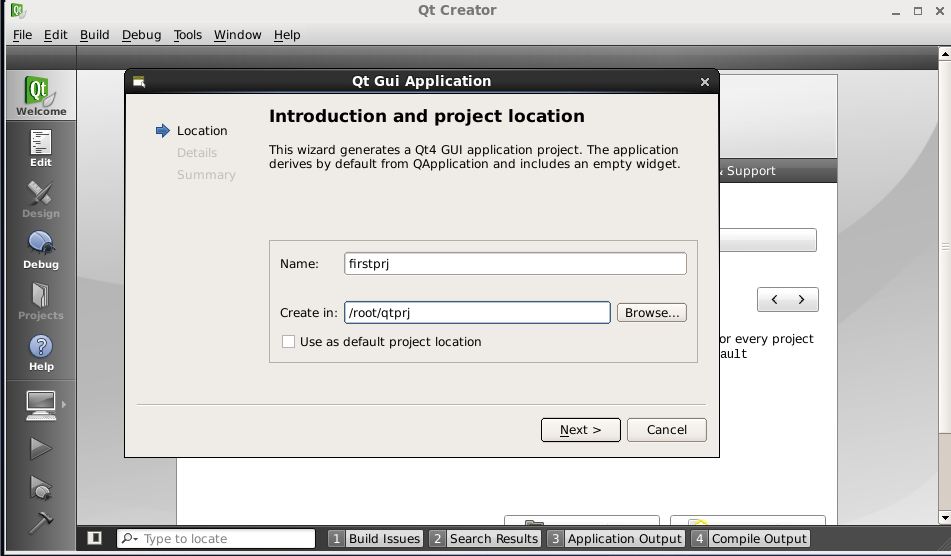Open the Window menu
This screenshot has height=556, width=951.
pyautogui.click(x=237, y=35)
